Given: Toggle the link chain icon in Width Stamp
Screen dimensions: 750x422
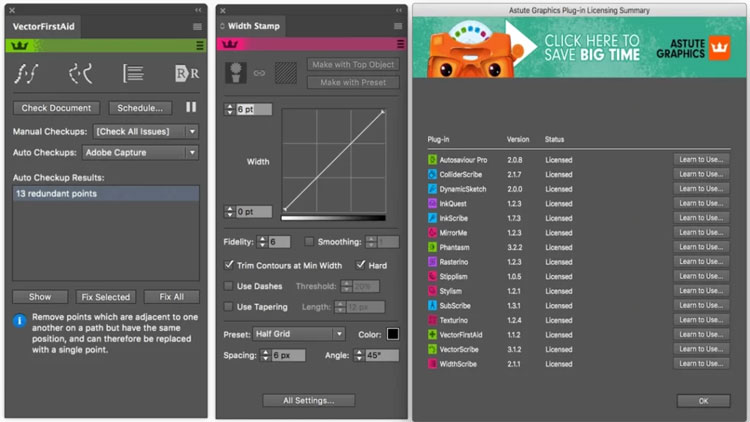Looking at the screenshot, I should point(259,73).
